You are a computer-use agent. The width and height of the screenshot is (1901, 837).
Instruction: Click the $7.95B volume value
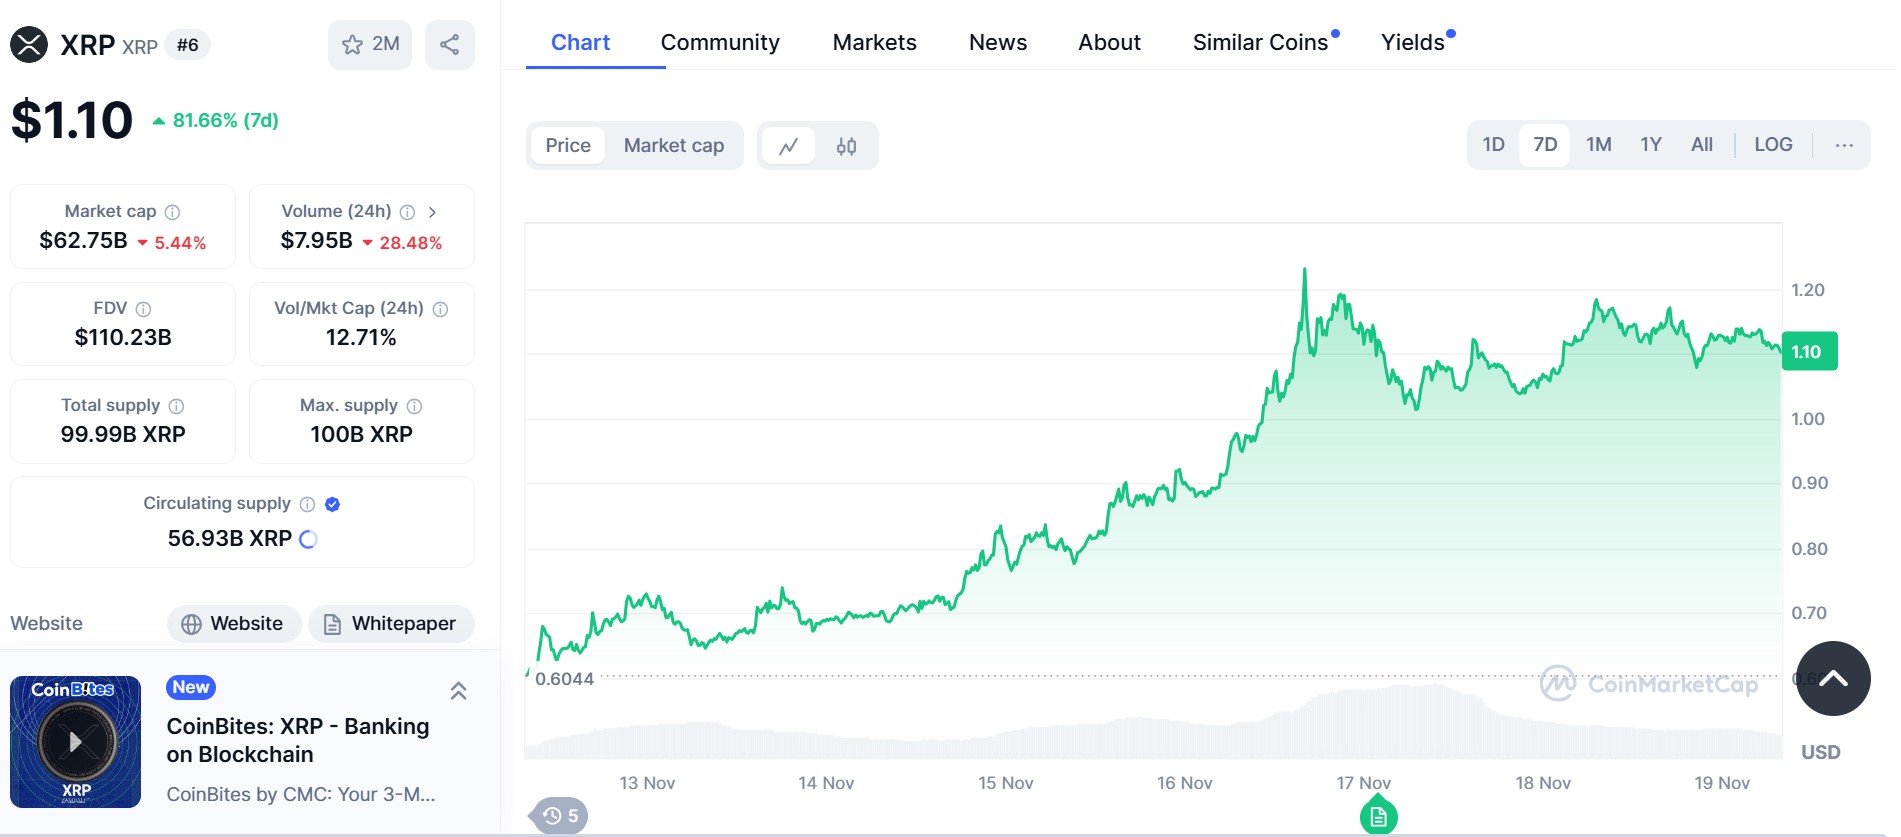(316, 241)
